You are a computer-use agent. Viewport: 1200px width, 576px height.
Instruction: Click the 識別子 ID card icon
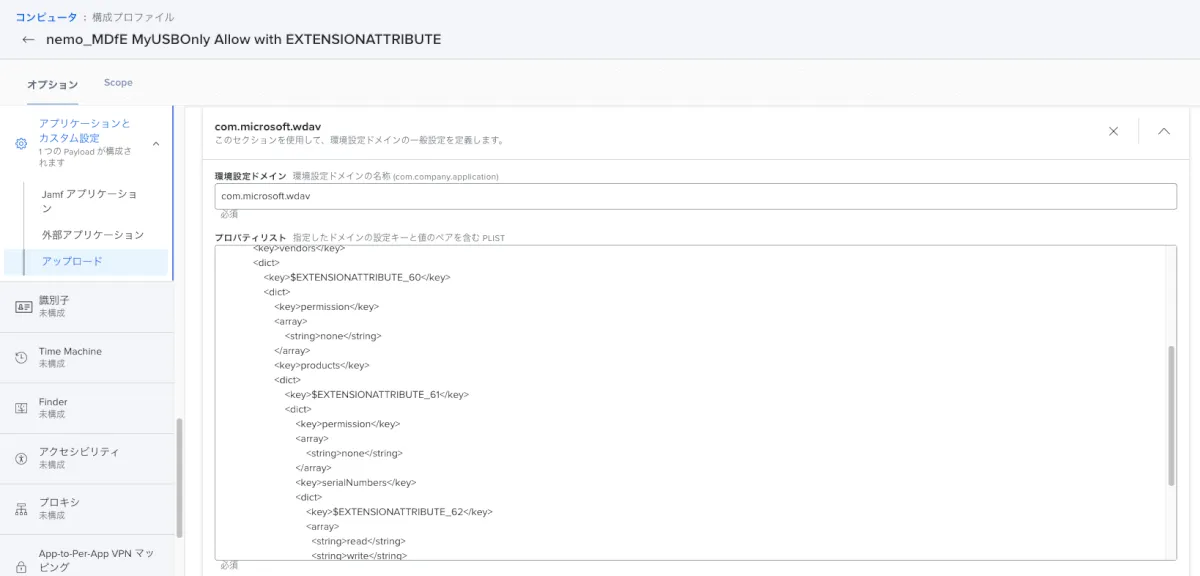point(24,306)
